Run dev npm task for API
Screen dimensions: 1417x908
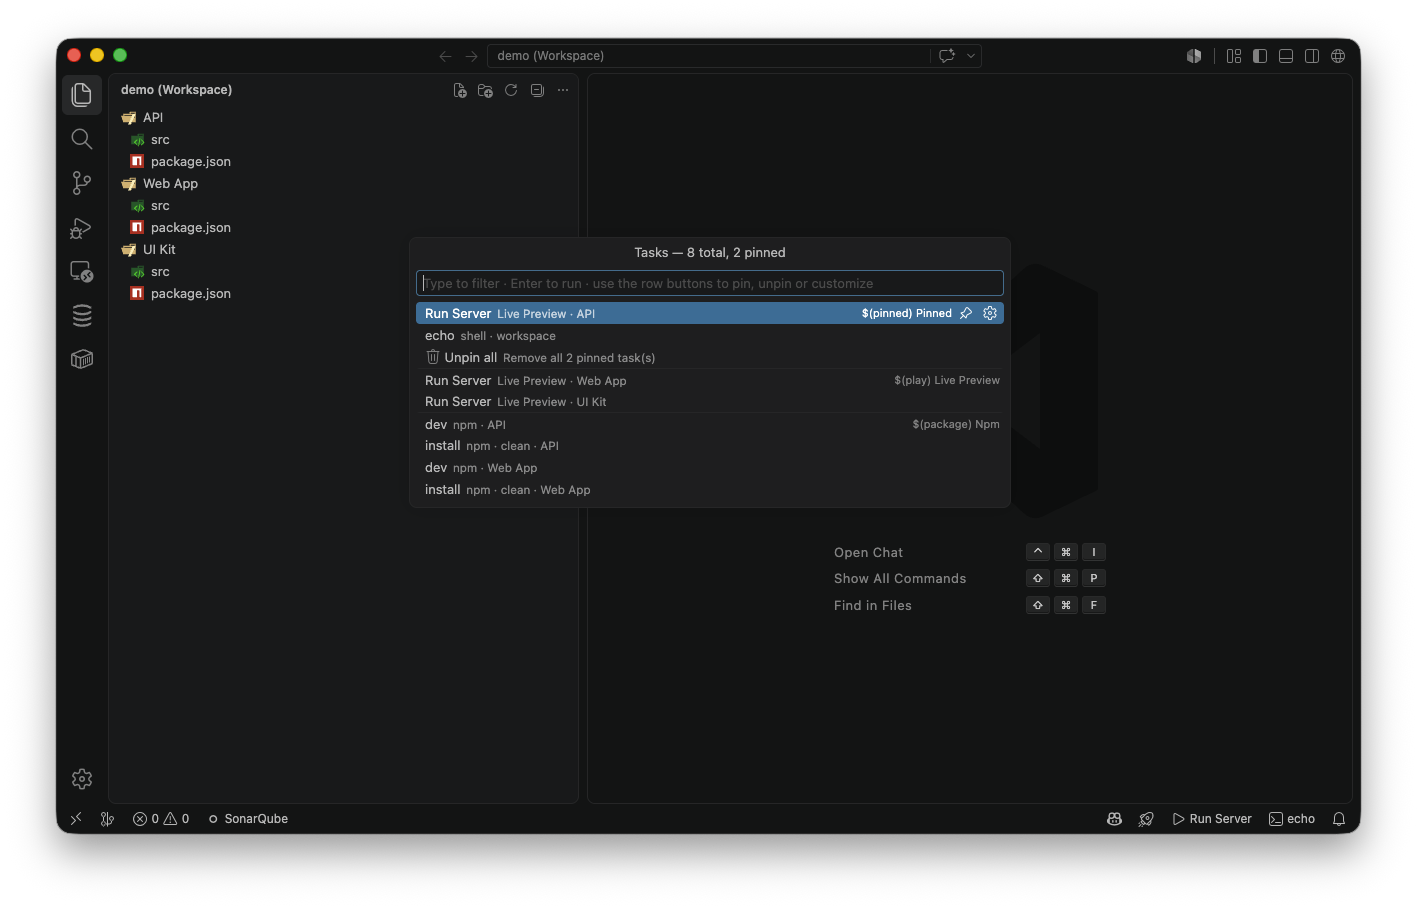[x=710, y=424]
